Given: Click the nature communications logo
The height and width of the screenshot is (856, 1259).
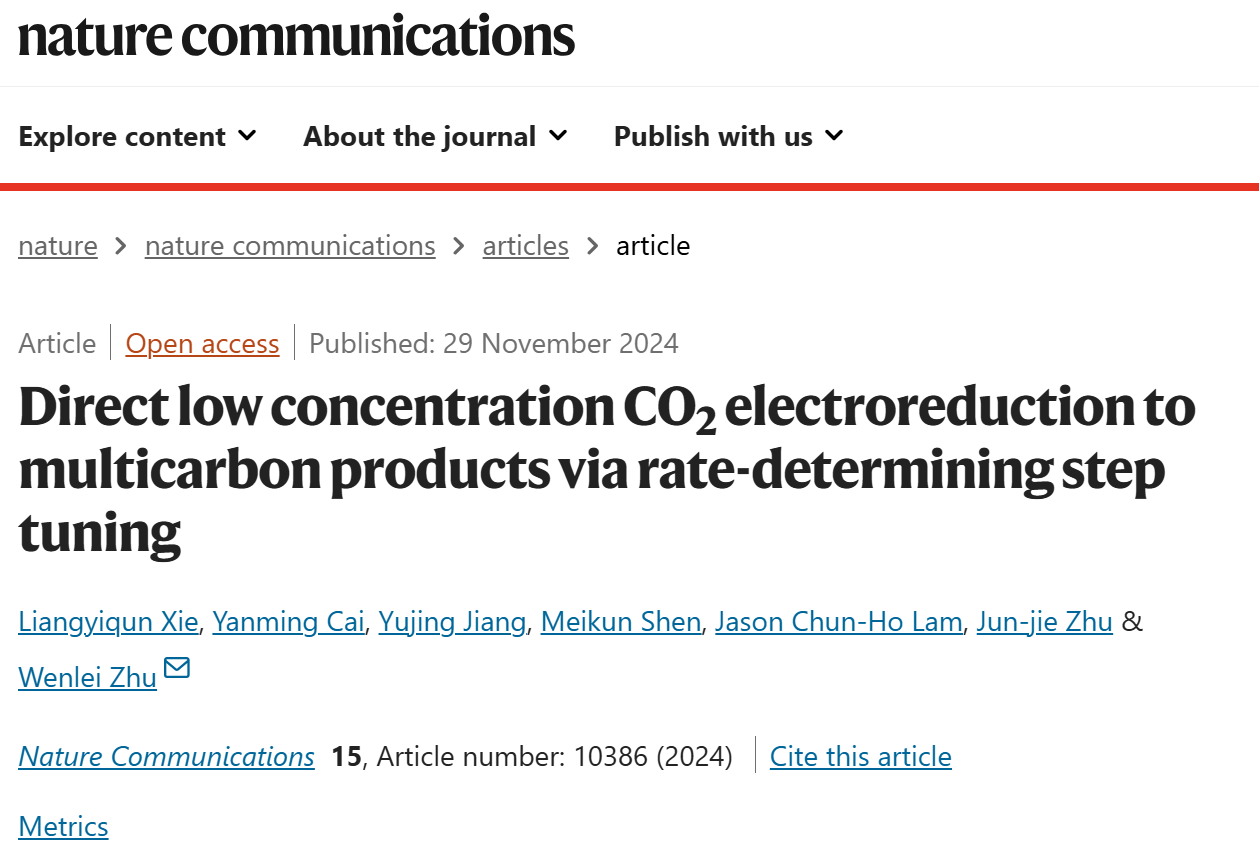Looking at the screenshot, I should pyautogui.click(x=297, y=35).
